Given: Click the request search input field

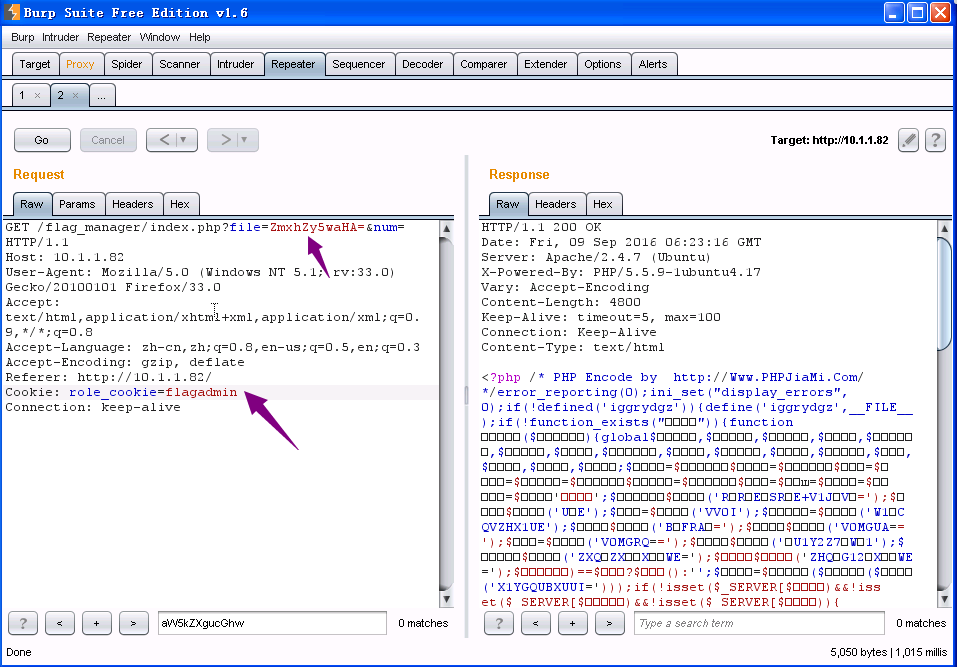Looking at the screenshot, I should [x=272, y=623].
